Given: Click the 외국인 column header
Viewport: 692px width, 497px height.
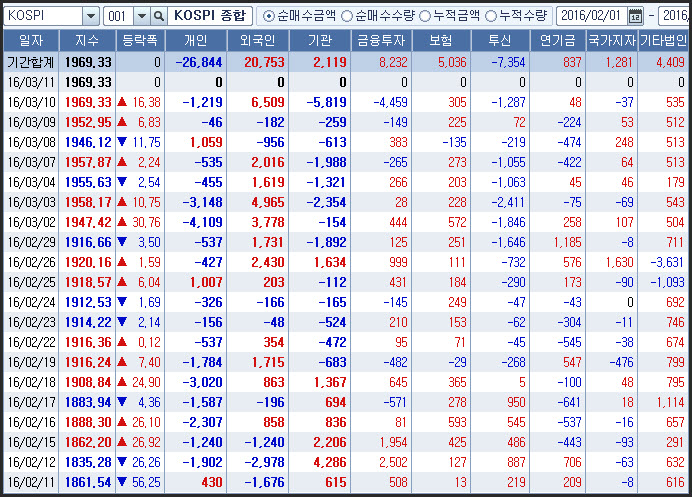Looking at the screenshot, I should 258,41.
